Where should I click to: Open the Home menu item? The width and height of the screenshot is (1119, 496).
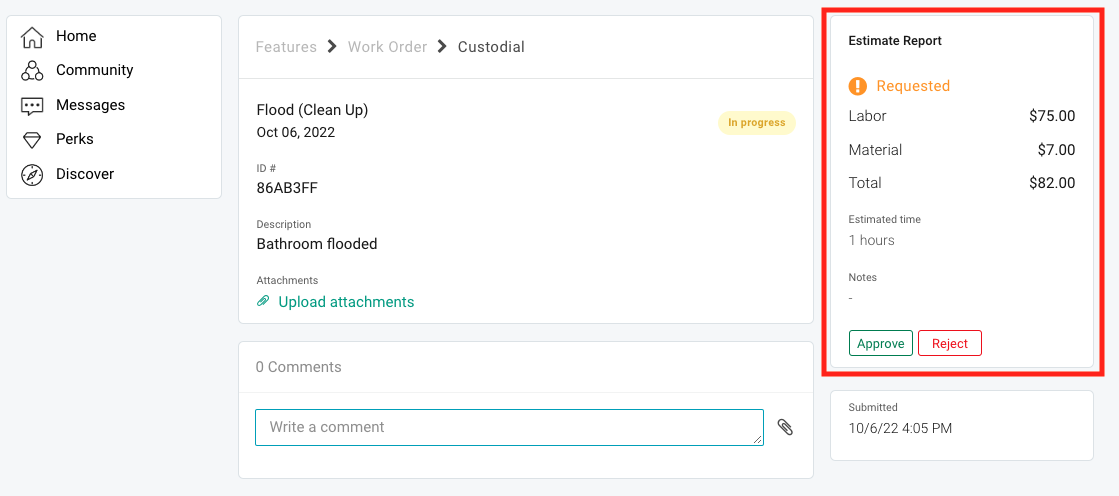coord(76,36)
